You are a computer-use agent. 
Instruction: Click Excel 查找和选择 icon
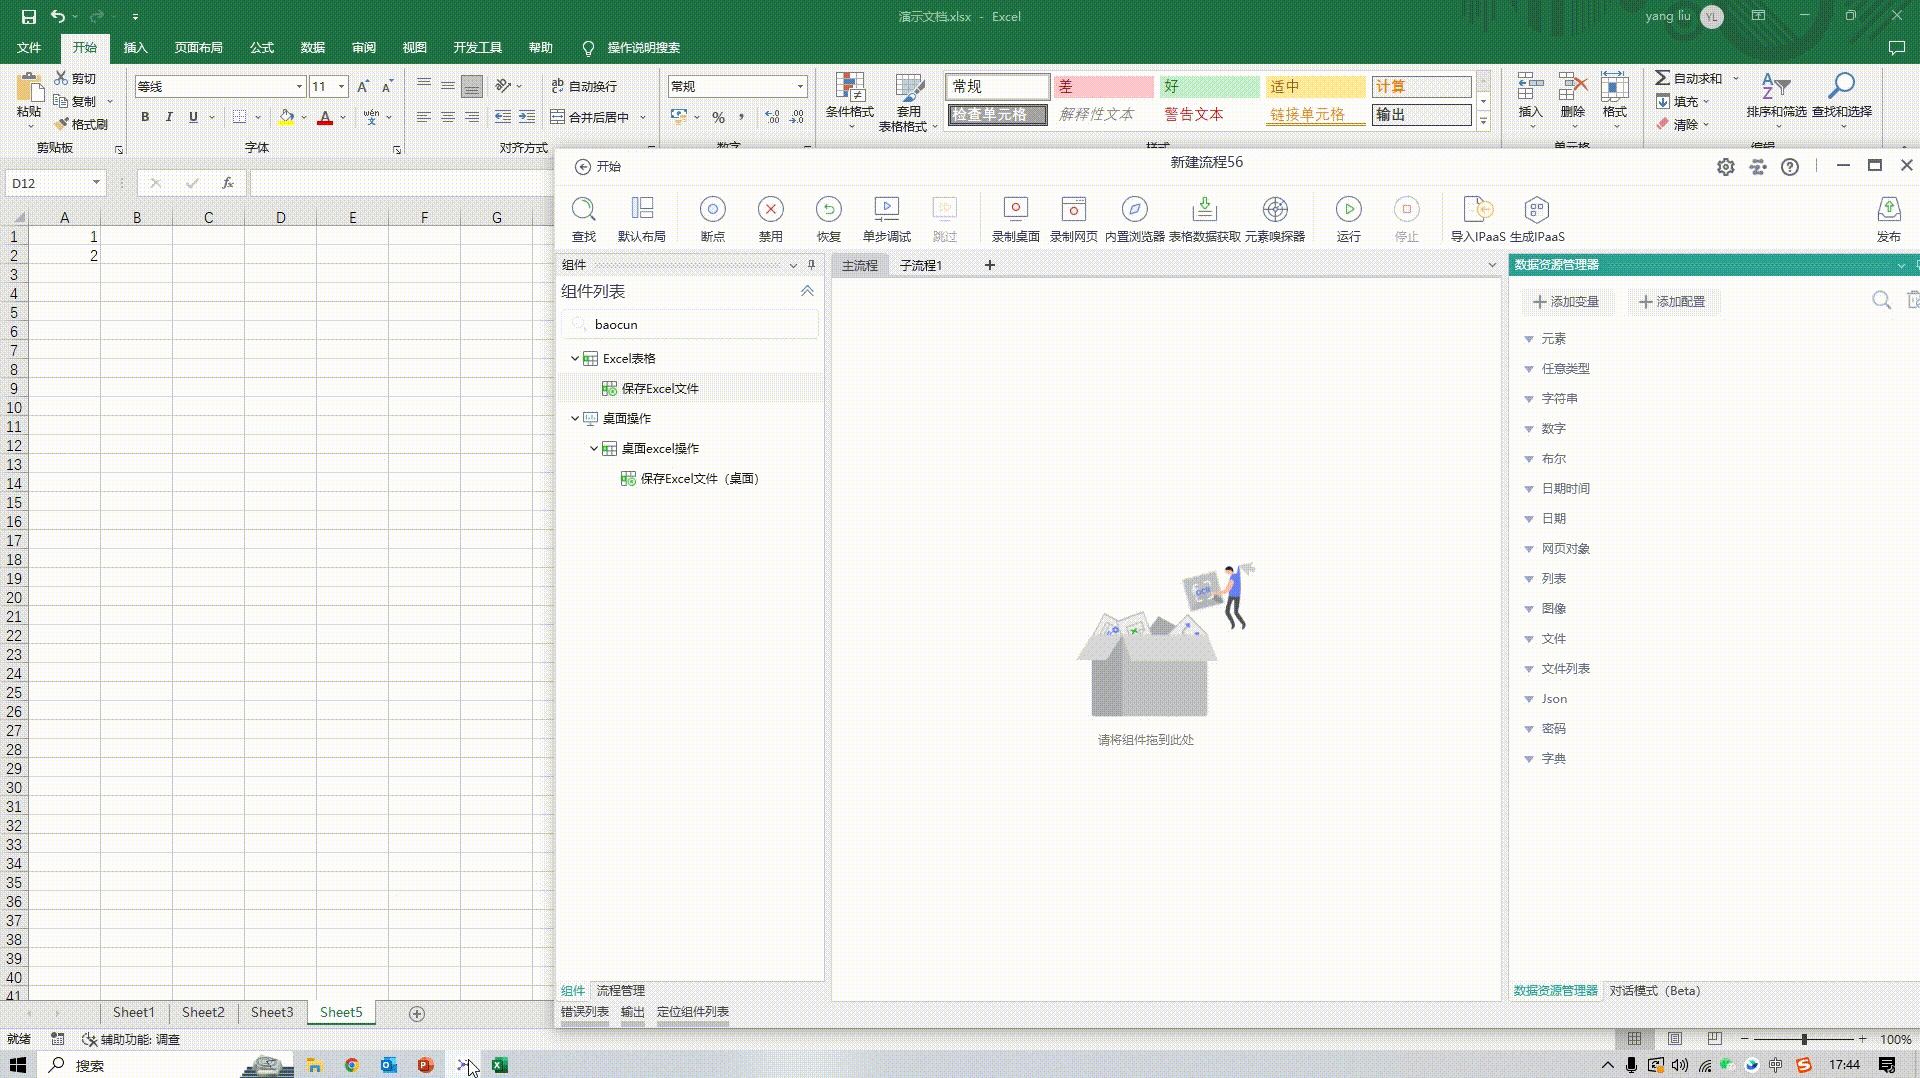(1841, 87)
